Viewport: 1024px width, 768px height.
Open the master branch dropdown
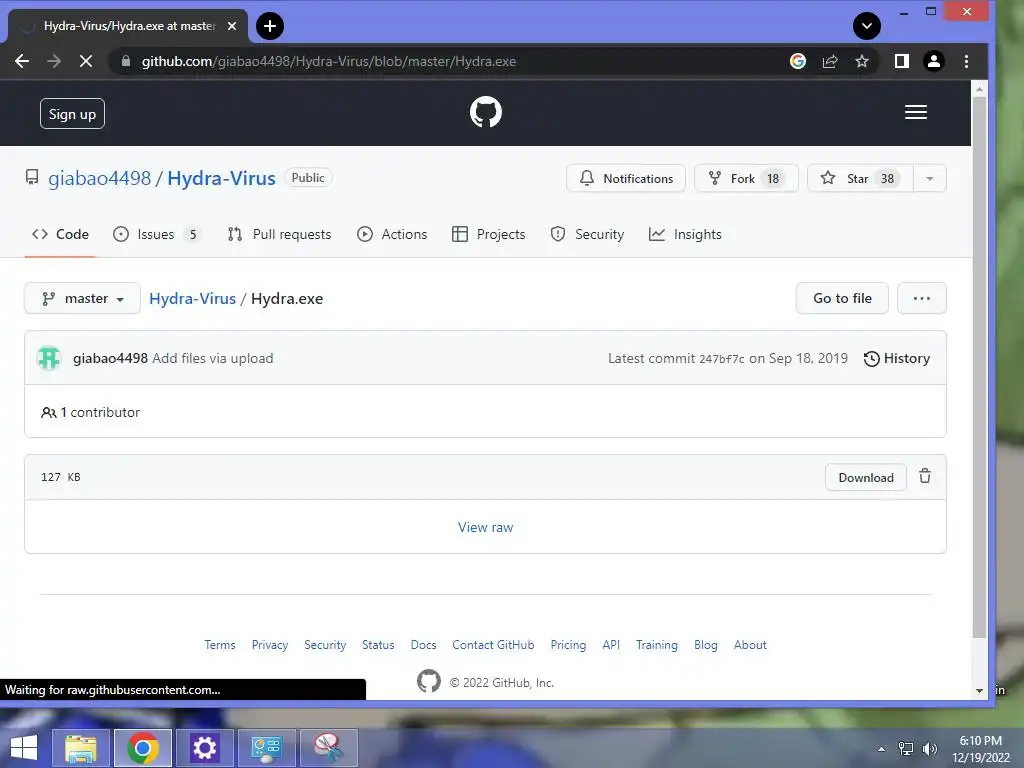coord(82,298)
